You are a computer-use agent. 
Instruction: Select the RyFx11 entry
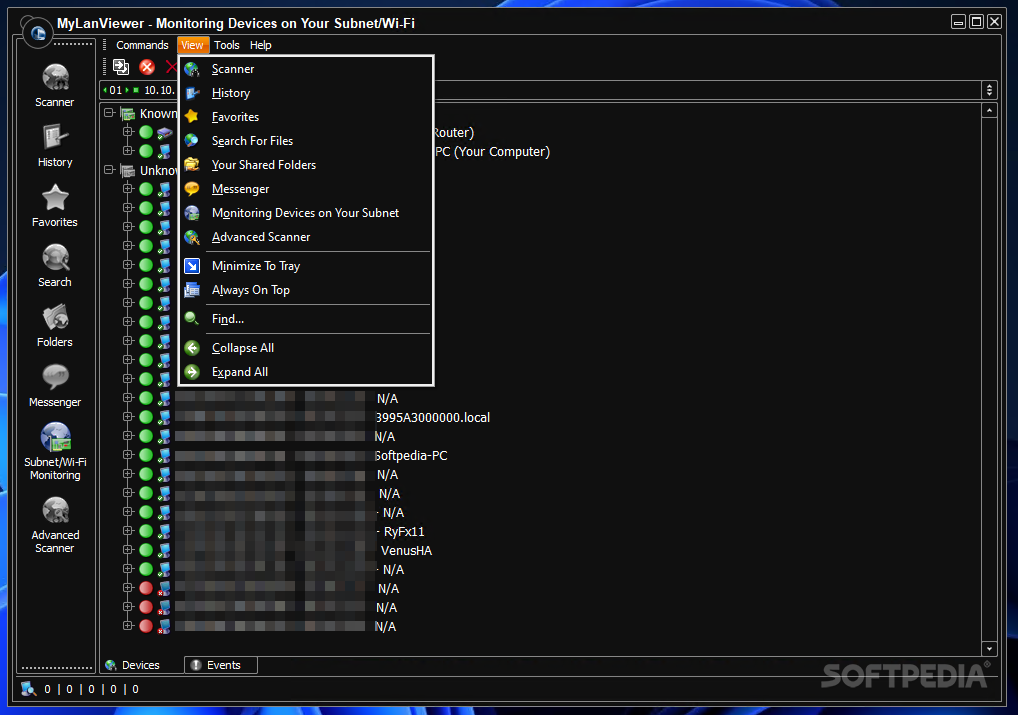coord(404,532)
